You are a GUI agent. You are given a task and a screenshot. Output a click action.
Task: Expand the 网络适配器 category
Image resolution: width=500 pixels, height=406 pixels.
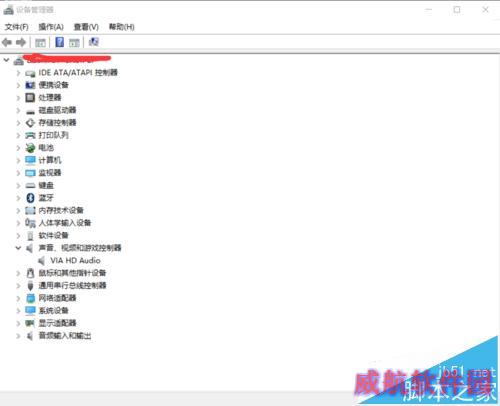[x=18, y=298]
